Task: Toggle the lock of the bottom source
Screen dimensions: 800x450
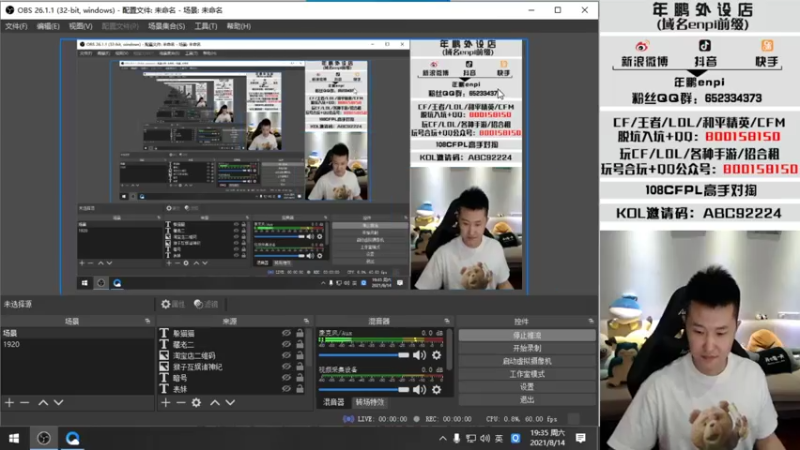Action: [300, 389]
